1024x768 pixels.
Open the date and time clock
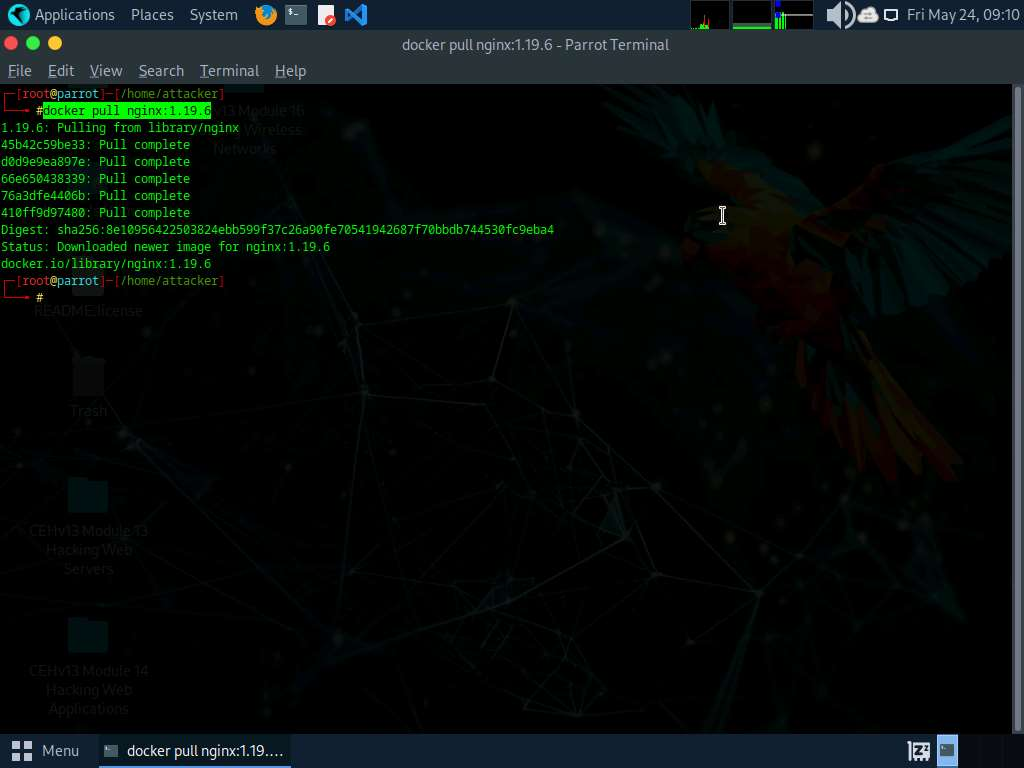[x=962, y=15]
